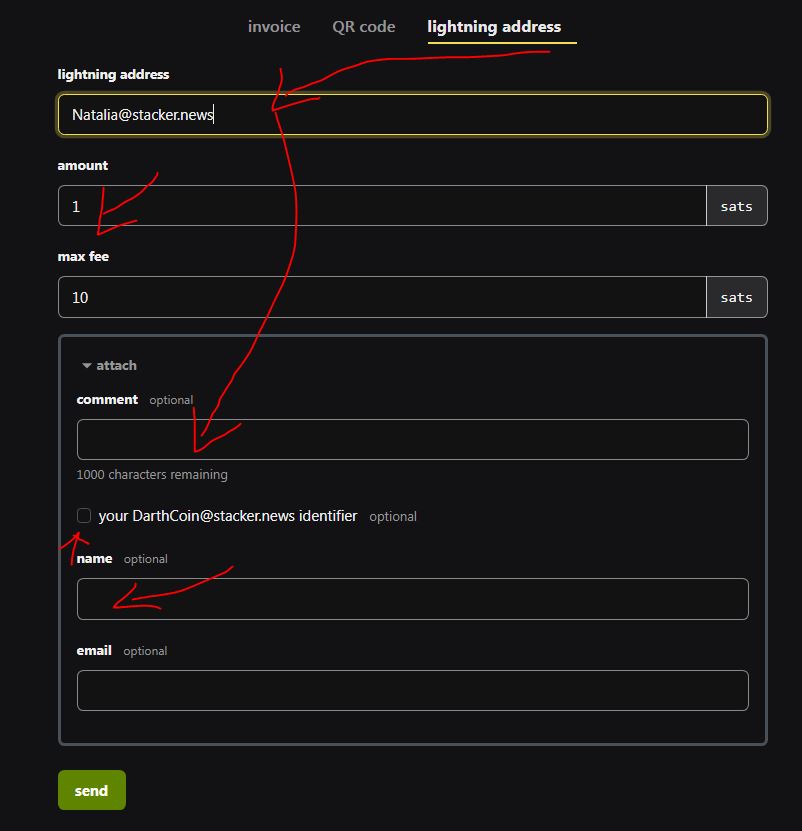Switch to the invoice tab
Image resolution: width=802 pixels, height=831 pixels.
coord(273,27)
